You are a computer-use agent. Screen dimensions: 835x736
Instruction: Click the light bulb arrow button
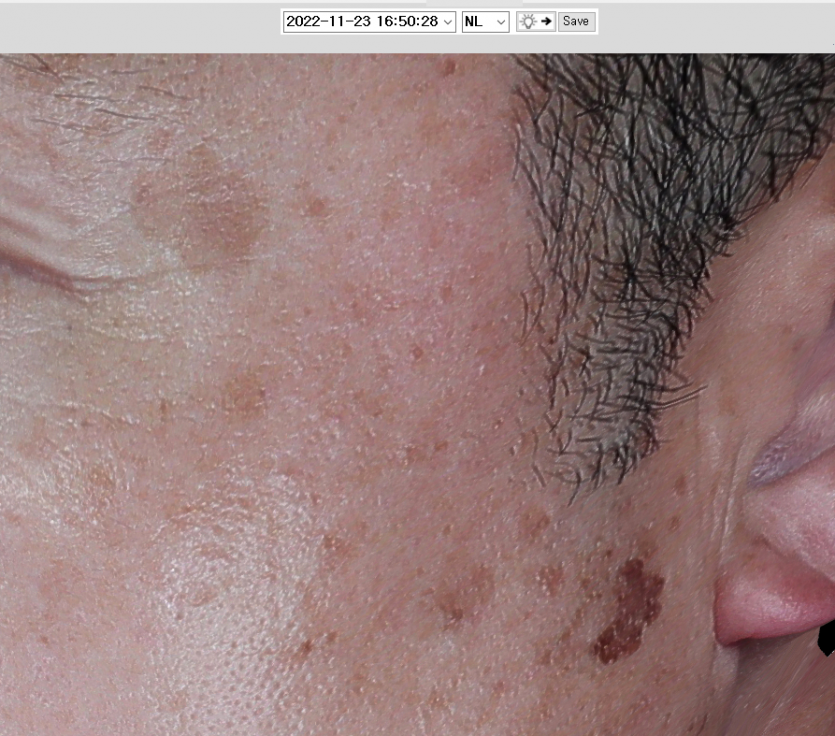pyautogui.click(x=536, y=22)
